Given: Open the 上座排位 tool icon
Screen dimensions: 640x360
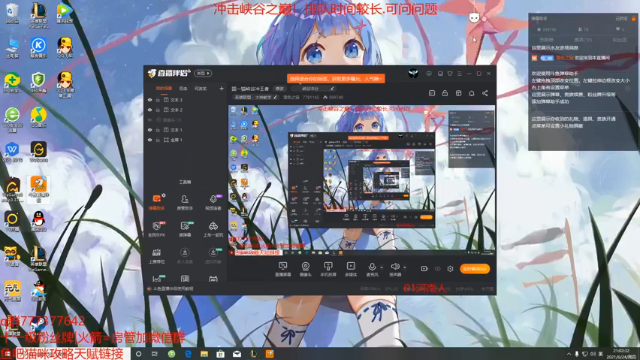Looking at the screenshot, I should tap(157, 256).
